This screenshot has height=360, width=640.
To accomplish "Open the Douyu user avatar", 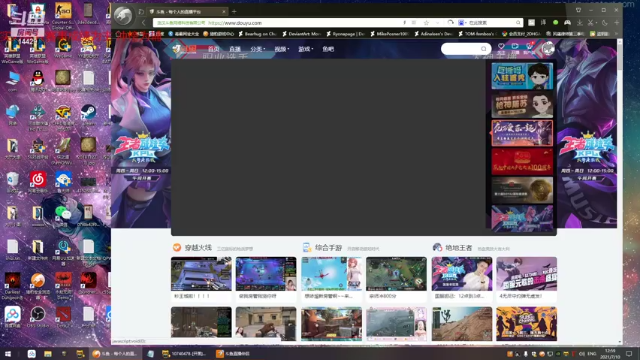I will (548, 49).
